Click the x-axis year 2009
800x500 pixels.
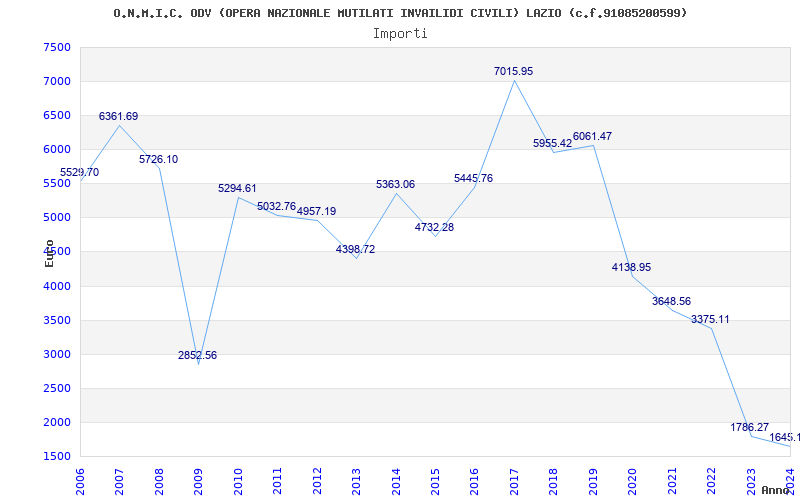point(198,481)
